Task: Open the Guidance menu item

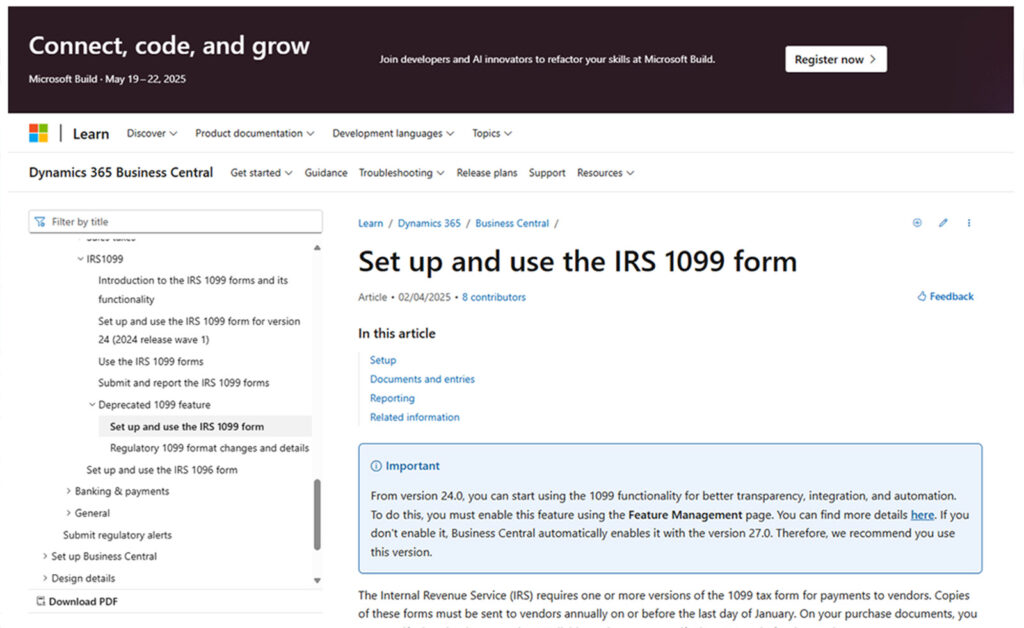Action: point(326,173)
